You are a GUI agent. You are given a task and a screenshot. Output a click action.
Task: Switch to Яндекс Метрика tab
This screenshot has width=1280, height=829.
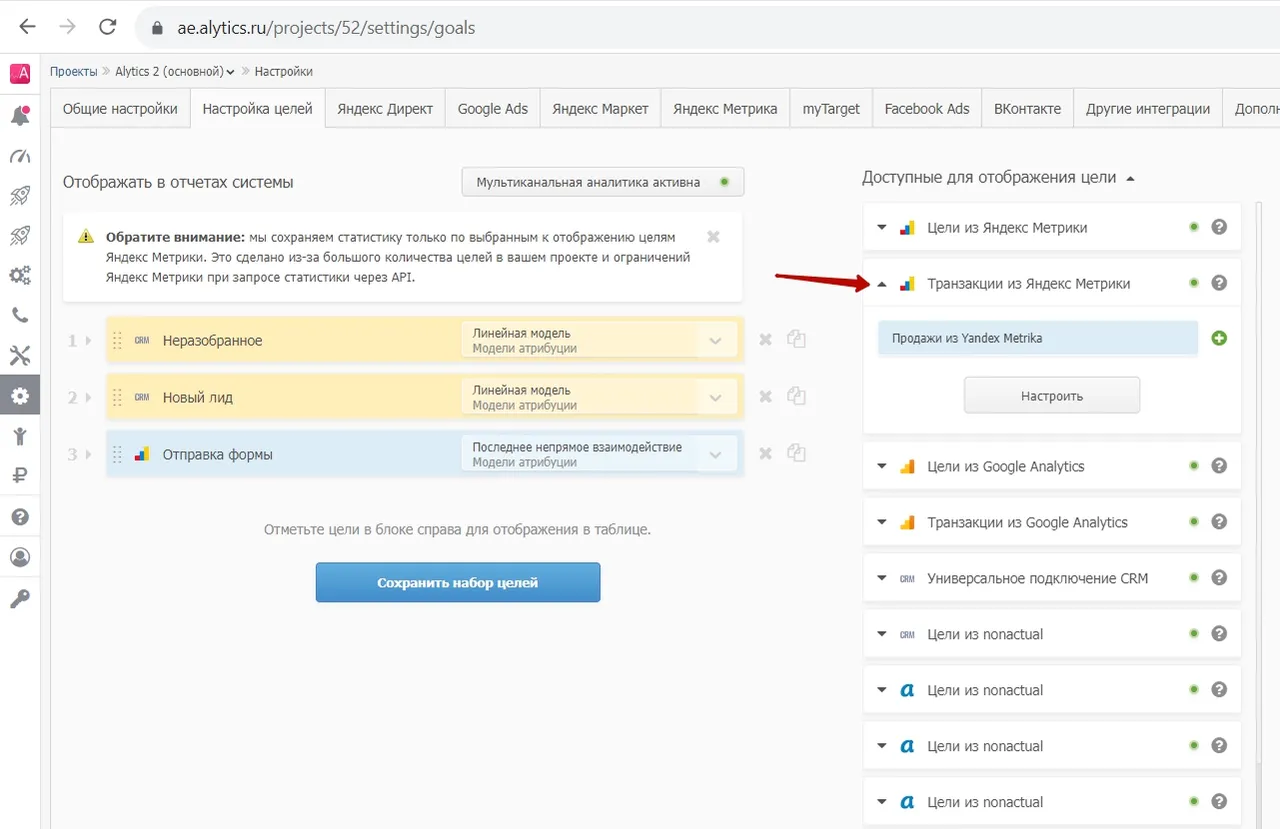(725, 109)
